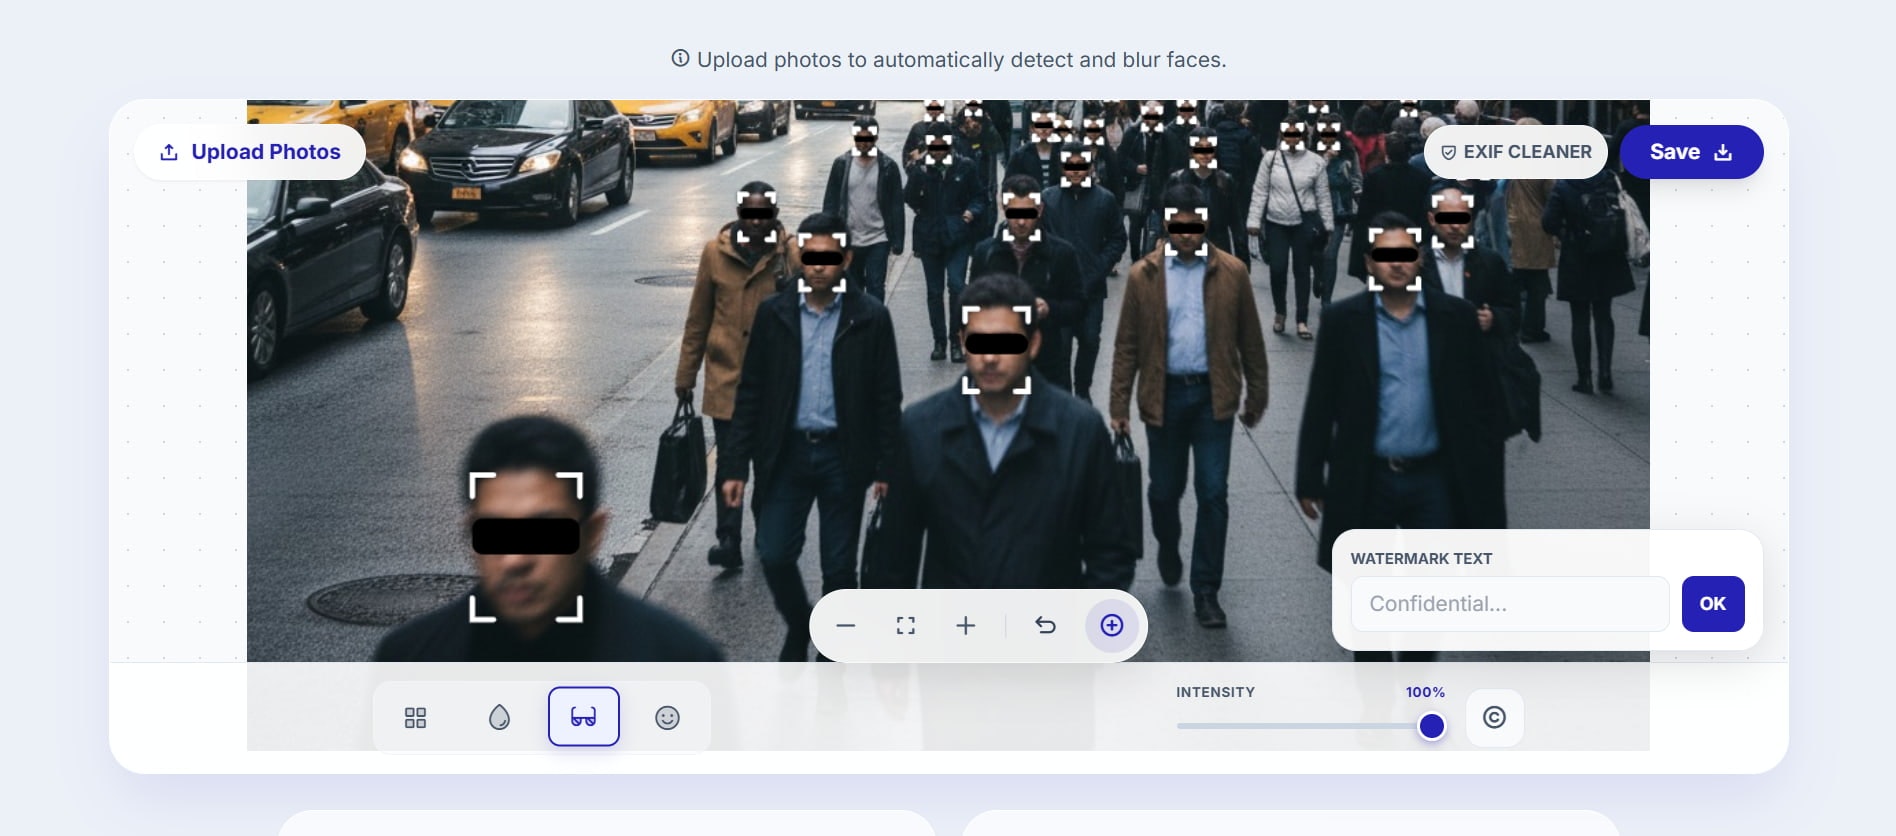Click the upload arrow icon
Image resolution: width=1896 pixels, height=836 pixels.
click(169, 152)
